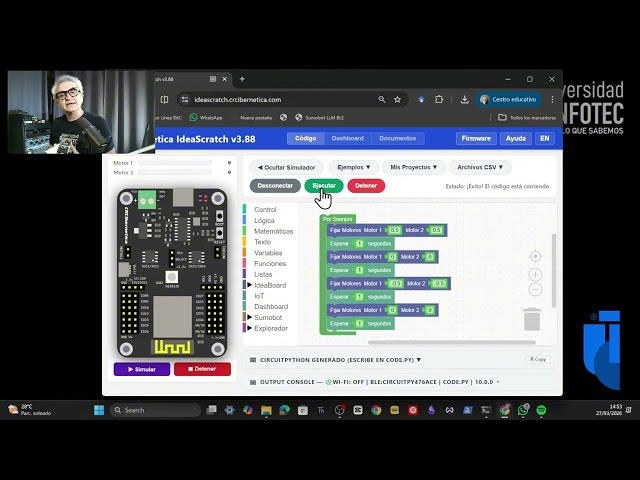This screenshot has height=480, width=640.
Task: Switch to the Documentos tab
Action: (x=398, y=138)
